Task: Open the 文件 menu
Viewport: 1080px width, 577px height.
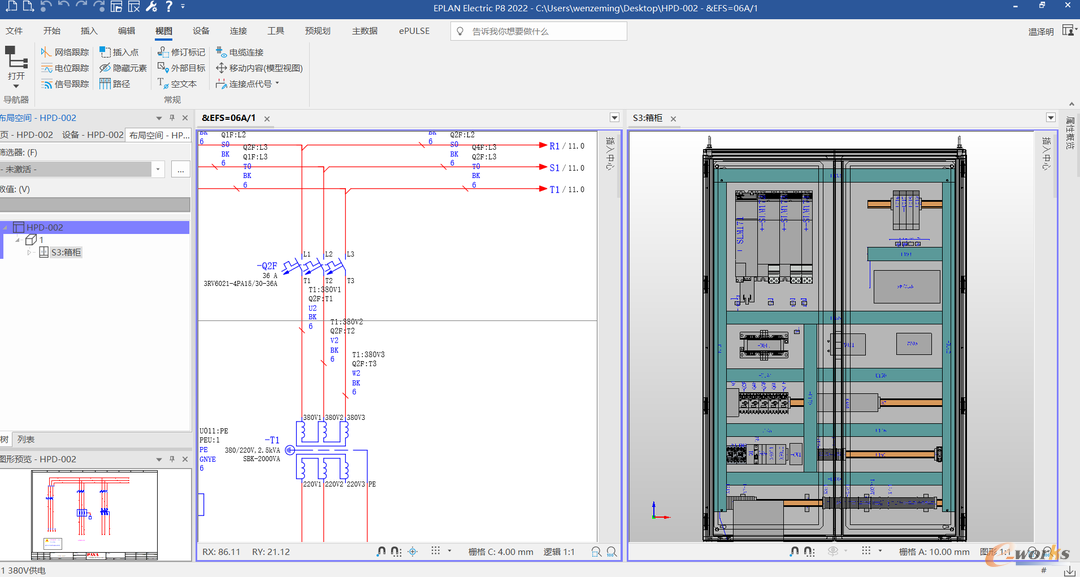Action: pos(14,31)
